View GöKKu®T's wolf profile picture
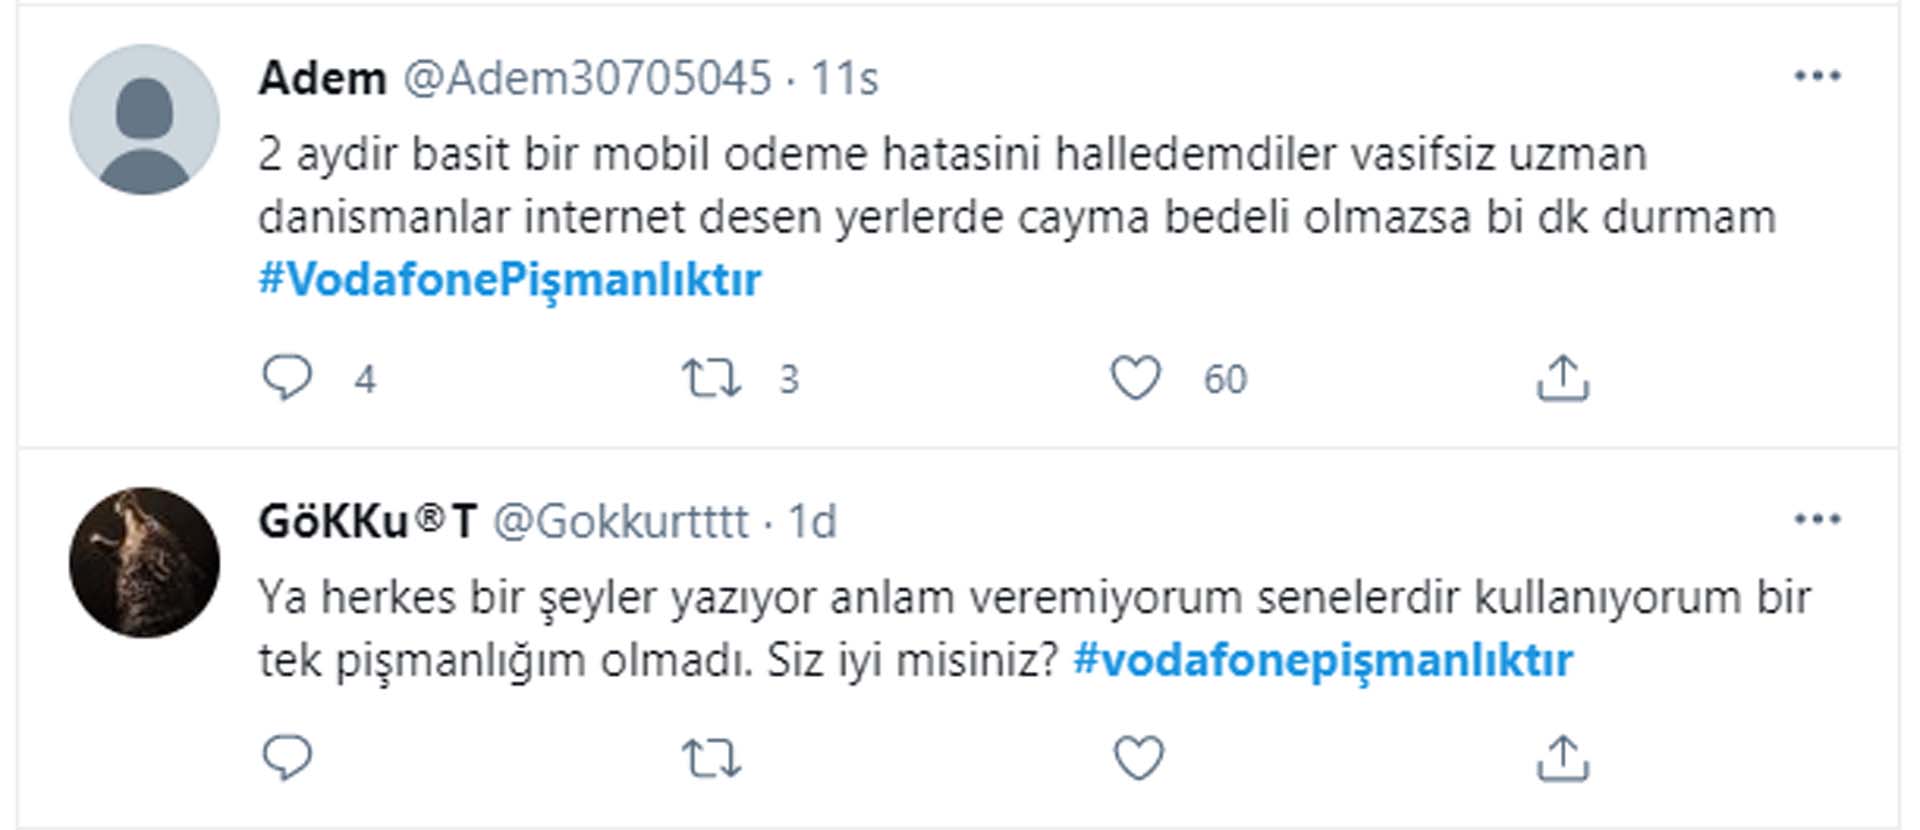 pyautogui.click(x=146, y=560)
